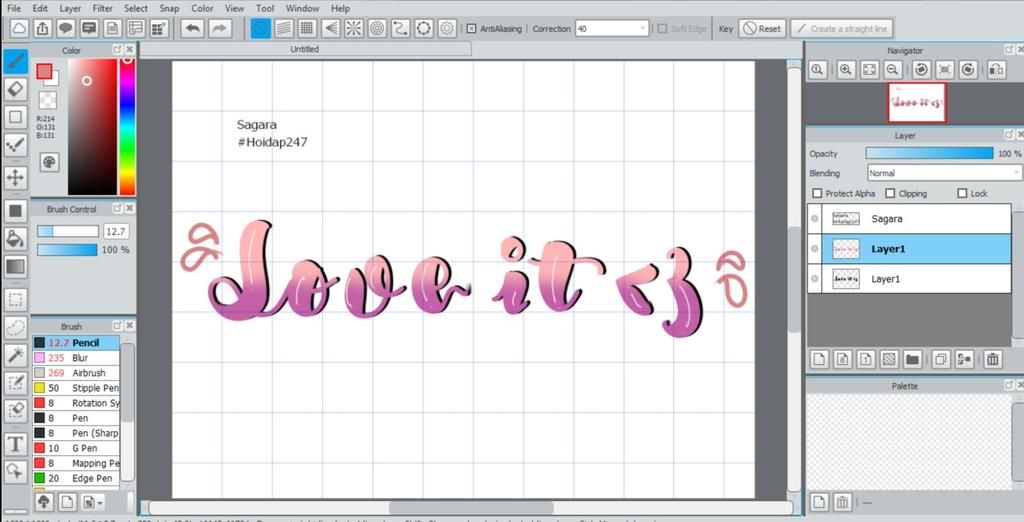Open the Filter menu
Screen dimensions: 1024x522
103,8
